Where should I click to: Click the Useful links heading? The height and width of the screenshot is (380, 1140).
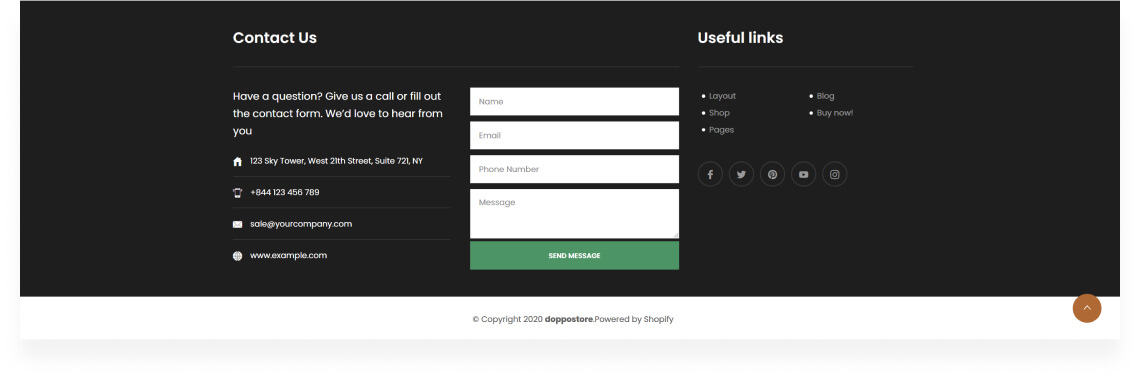coord(740,38)
